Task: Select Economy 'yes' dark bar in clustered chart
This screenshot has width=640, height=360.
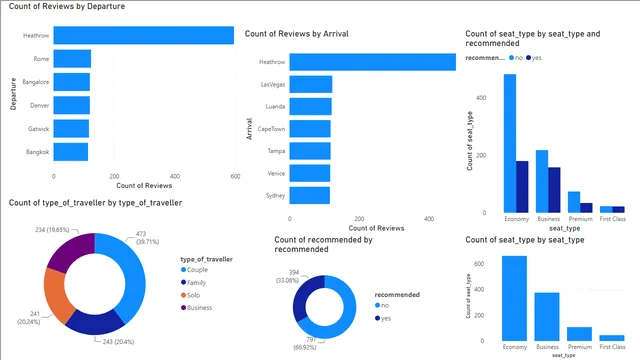Action: click(x=522, y=187)
